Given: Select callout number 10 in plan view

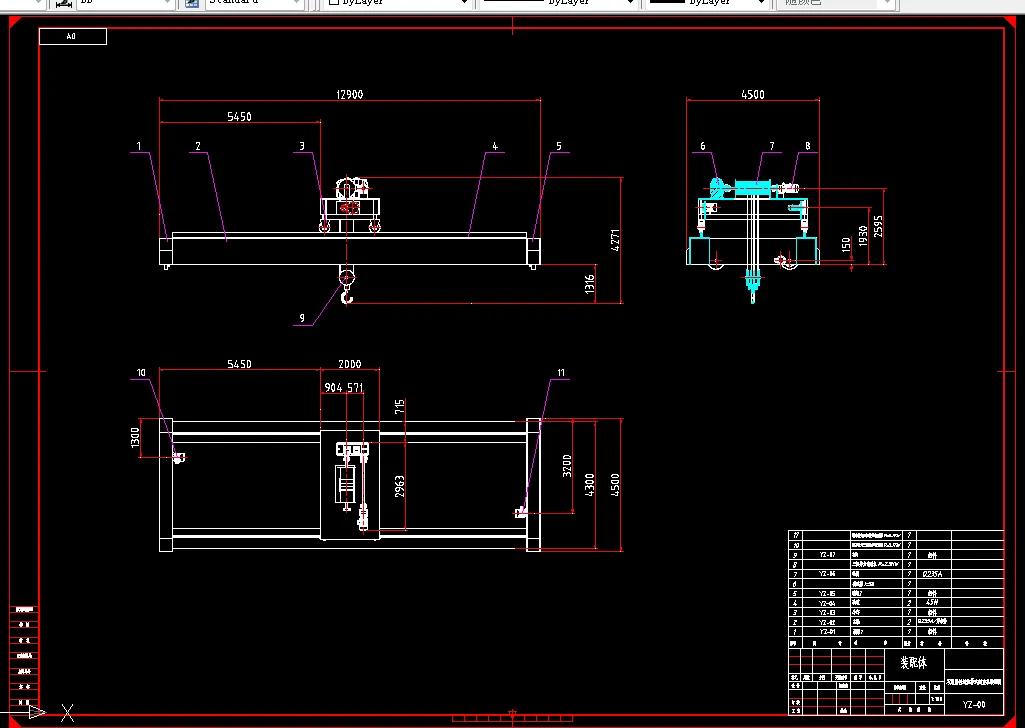Looking at the screenshot, I should click(x=141, y=372).
